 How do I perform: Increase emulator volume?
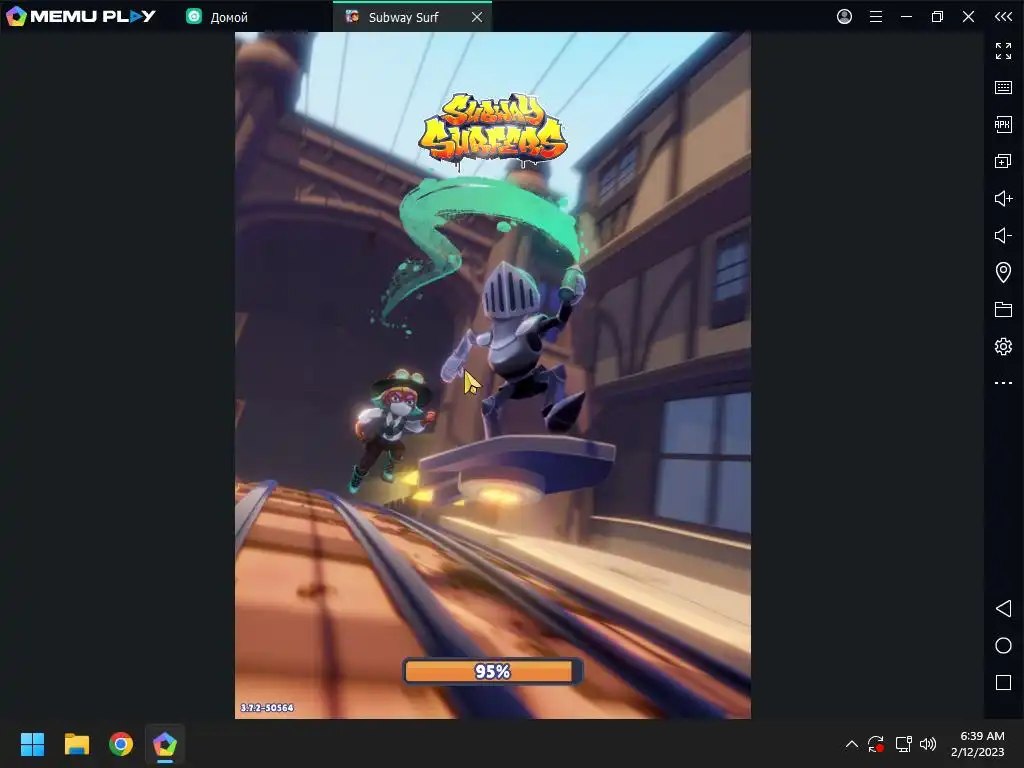coord(1003,198)
